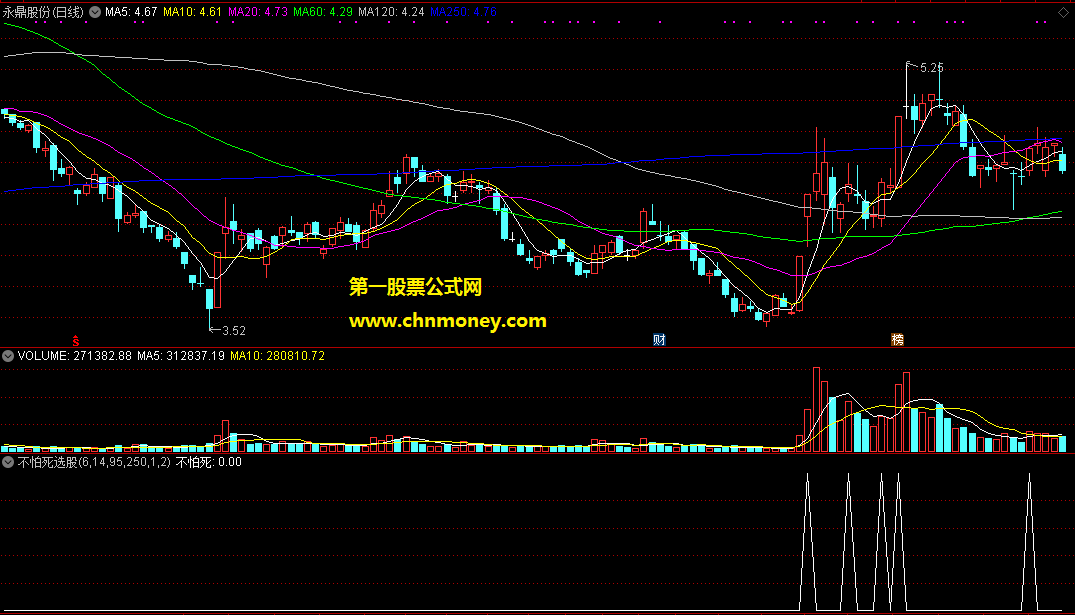Click the 3.52 low price annotation
Image resolution: width=1075 pixels, height=615 pixels.
234,330
